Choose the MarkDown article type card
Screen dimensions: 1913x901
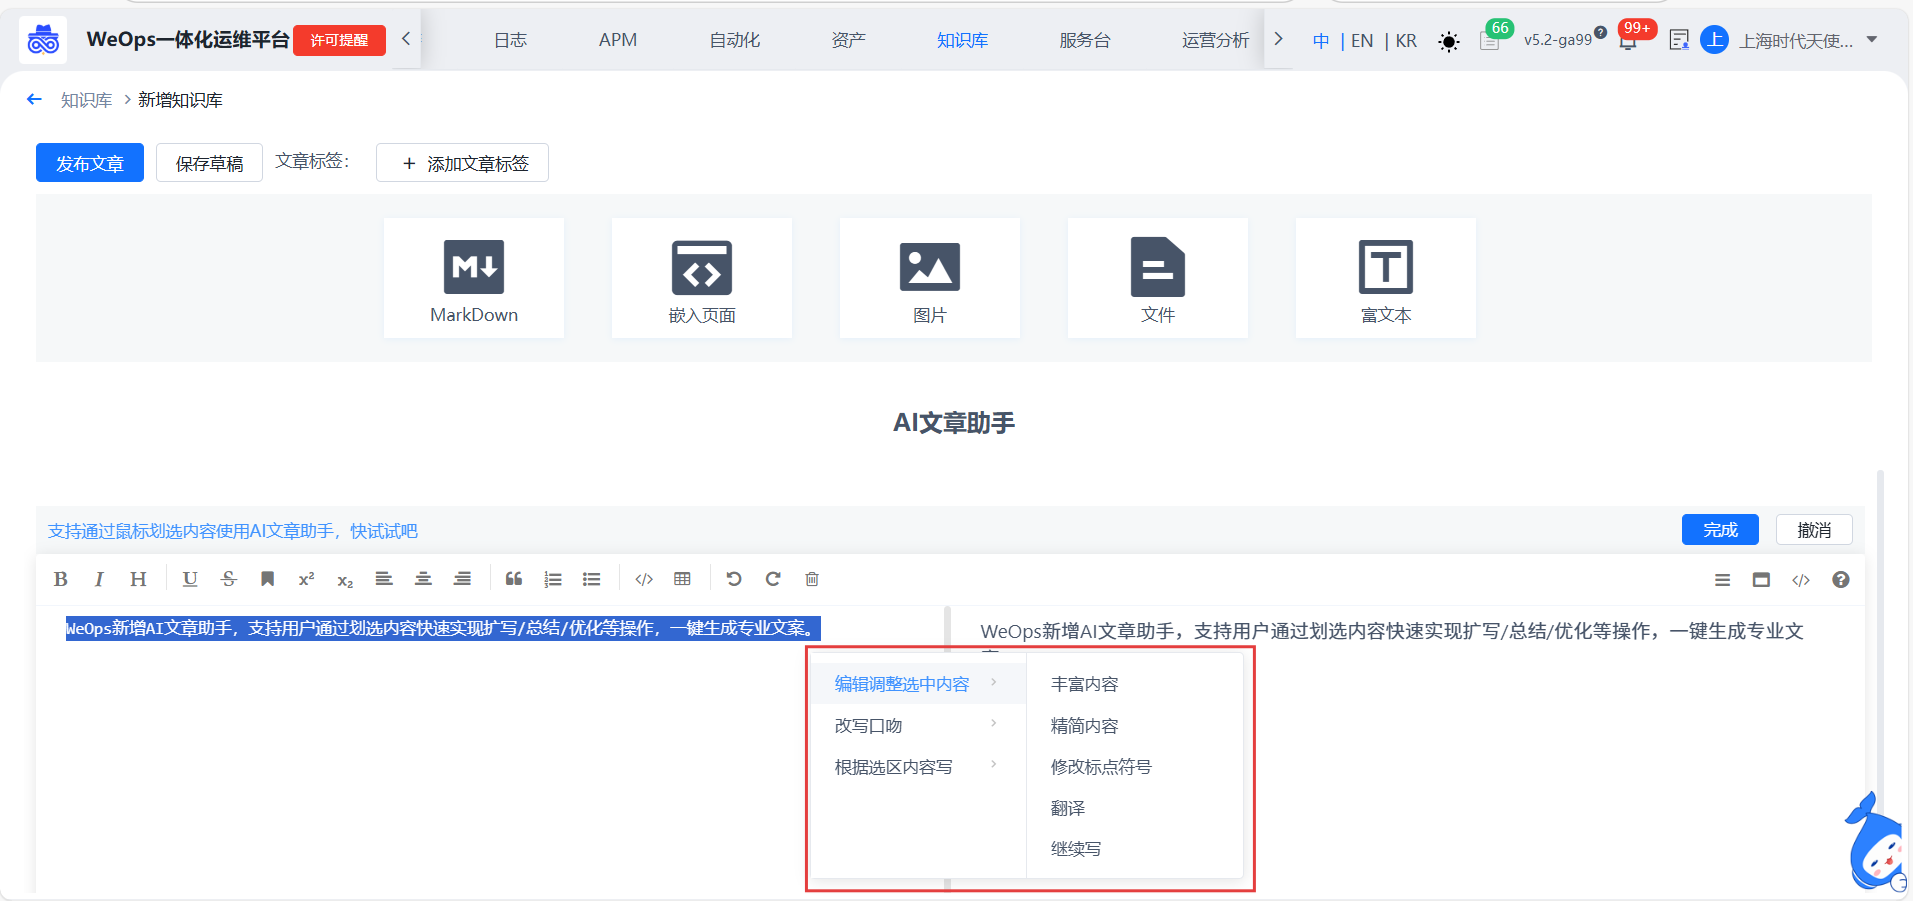click(474, 278)
